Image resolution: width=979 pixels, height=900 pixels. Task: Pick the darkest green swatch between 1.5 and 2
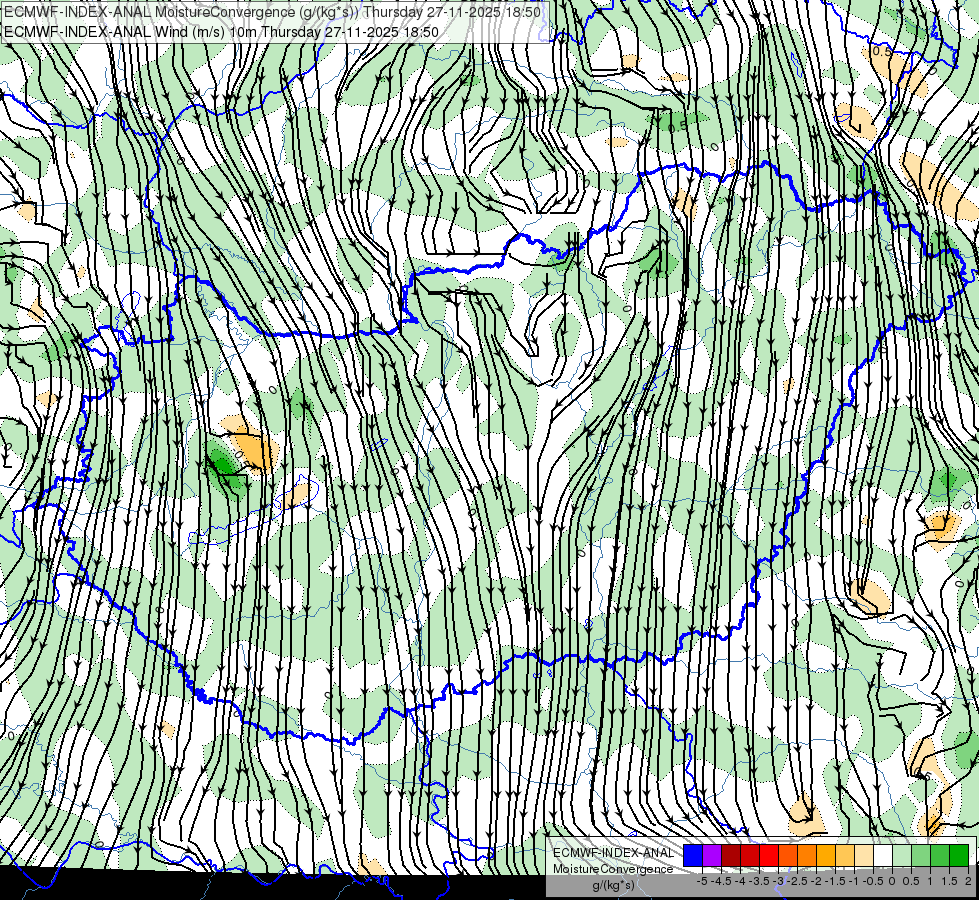click(x=959, y=856)
